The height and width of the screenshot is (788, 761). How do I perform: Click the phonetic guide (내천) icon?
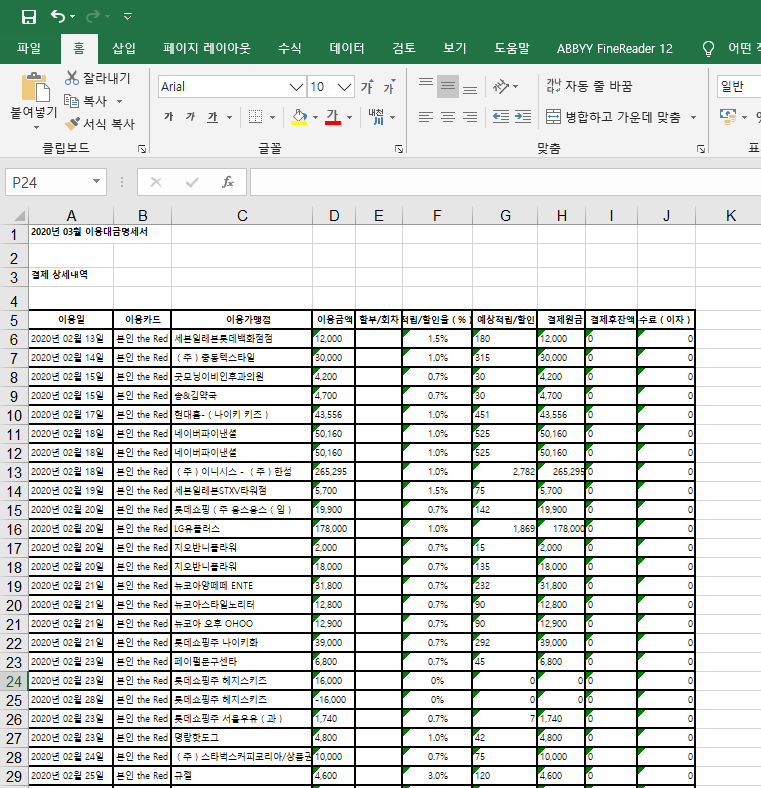[376, 117]
